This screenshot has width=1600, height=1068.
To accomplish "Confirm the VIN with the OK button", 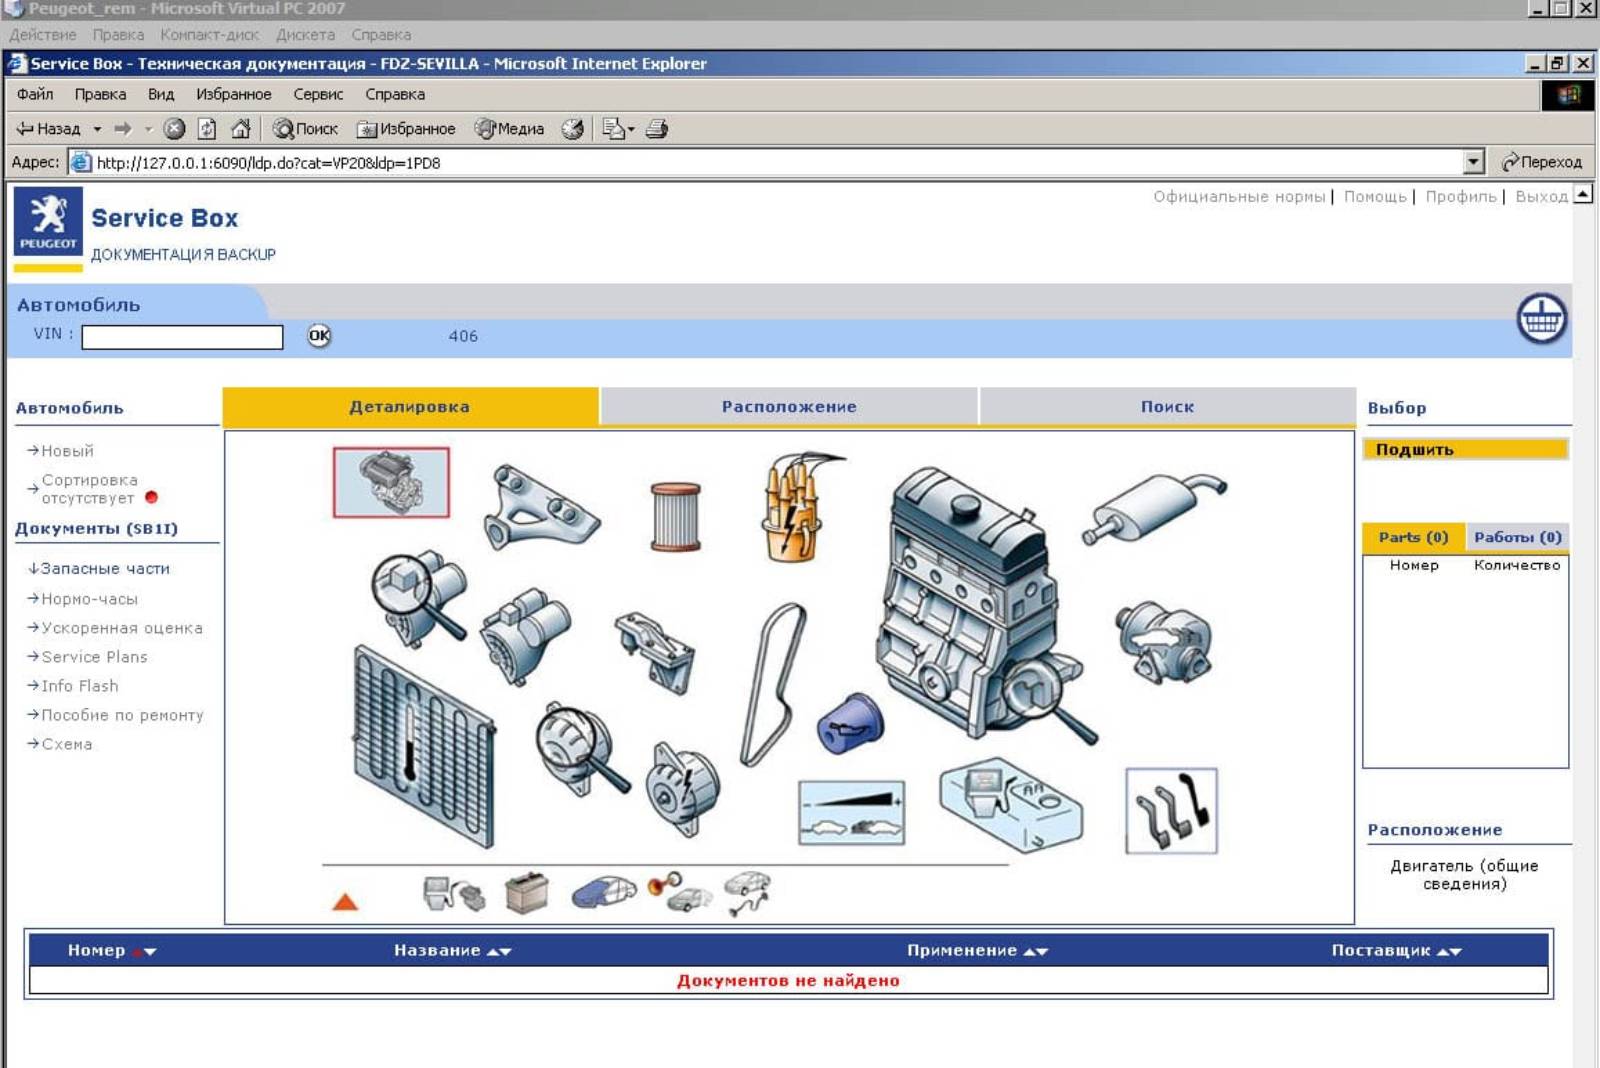I will pos(319,336).
